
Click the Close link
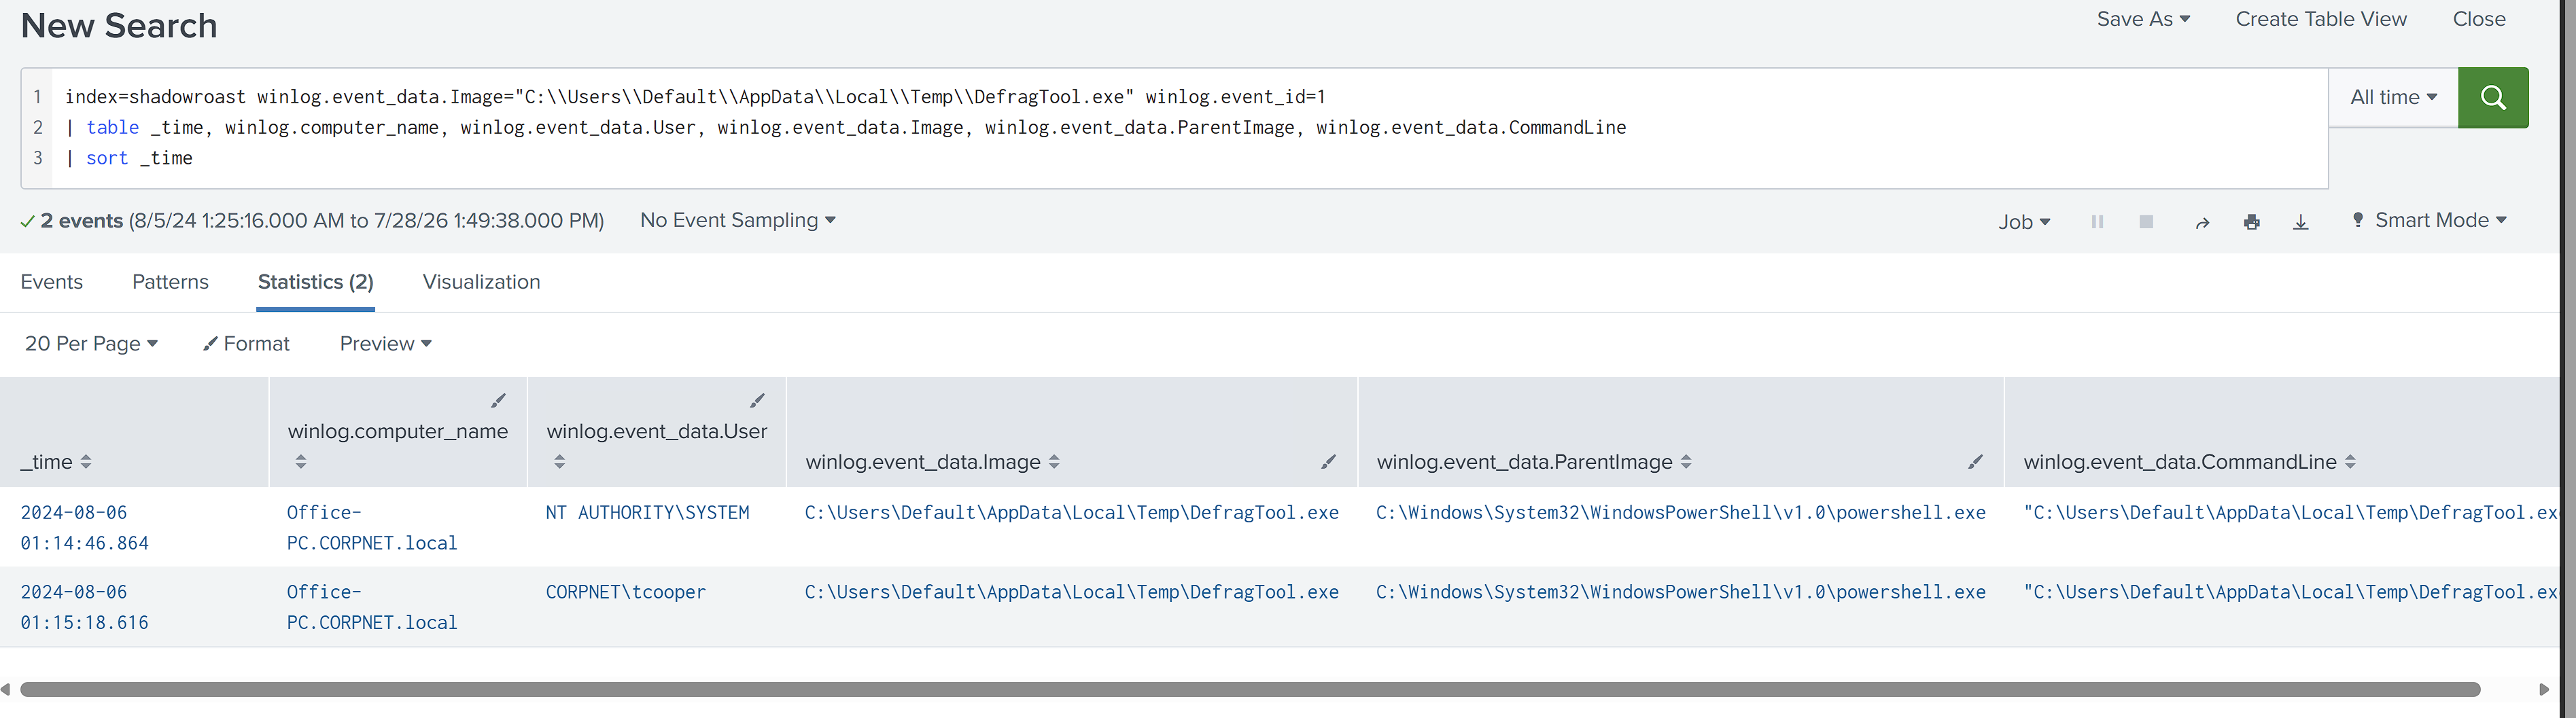2479,19
